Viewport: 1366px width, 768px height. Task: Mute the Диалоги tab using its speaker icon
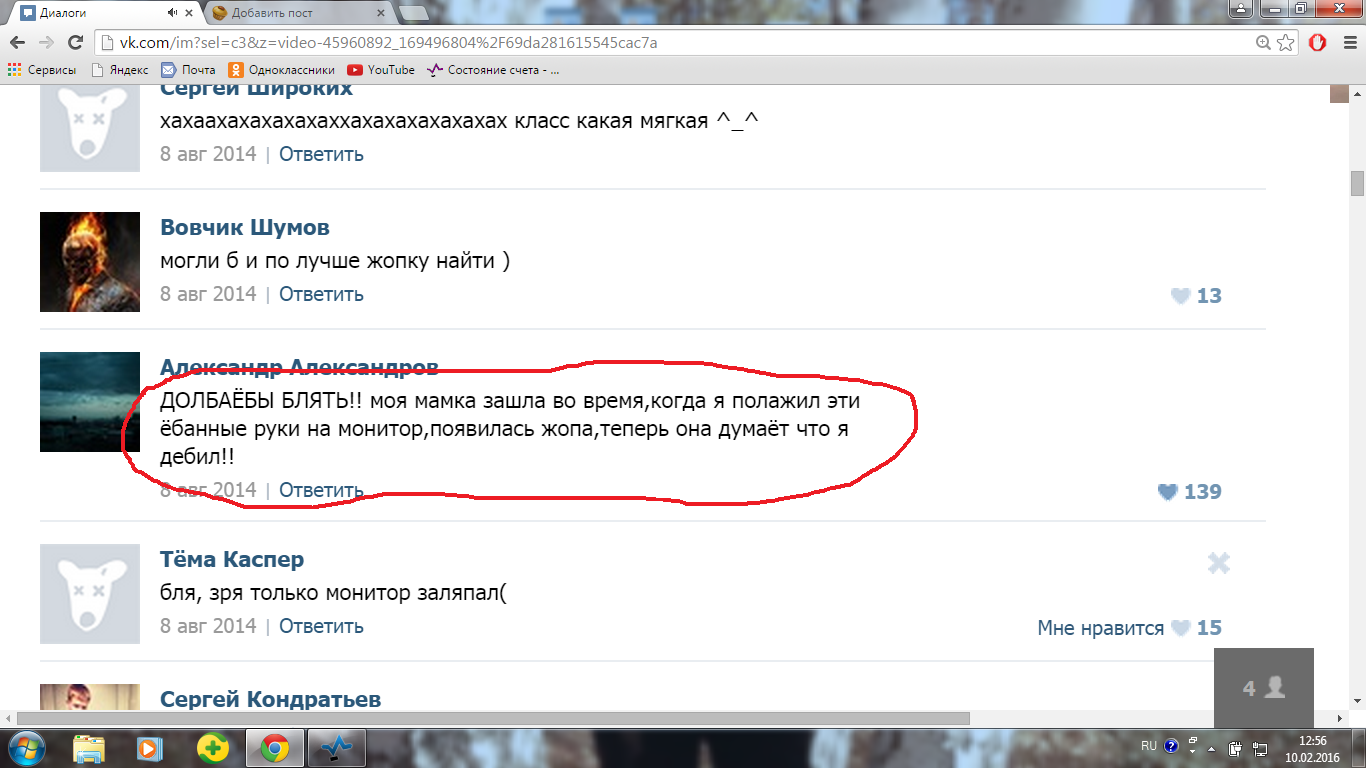coord(172,13)
